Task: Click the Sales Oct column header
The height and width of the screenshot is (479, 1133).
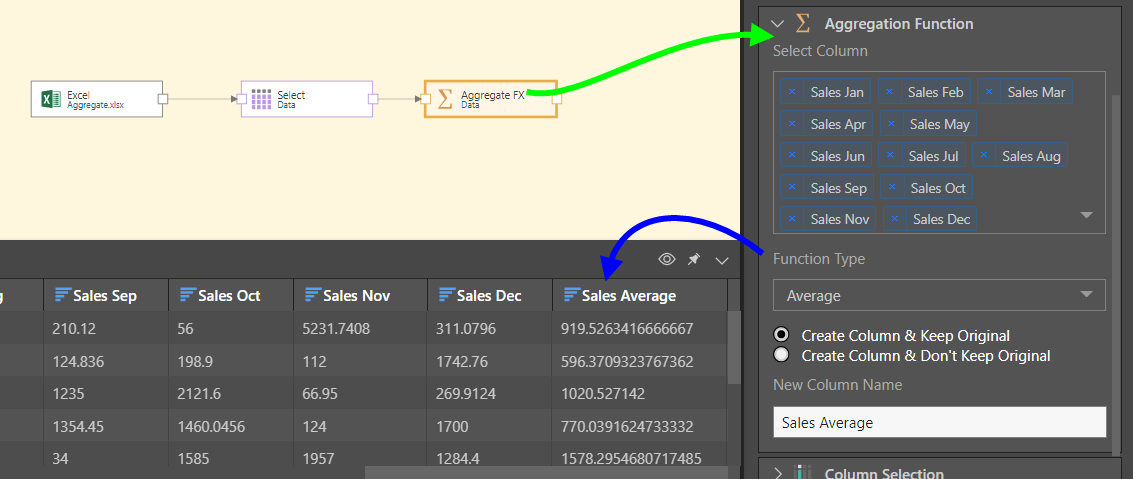Action: point(230,295)
